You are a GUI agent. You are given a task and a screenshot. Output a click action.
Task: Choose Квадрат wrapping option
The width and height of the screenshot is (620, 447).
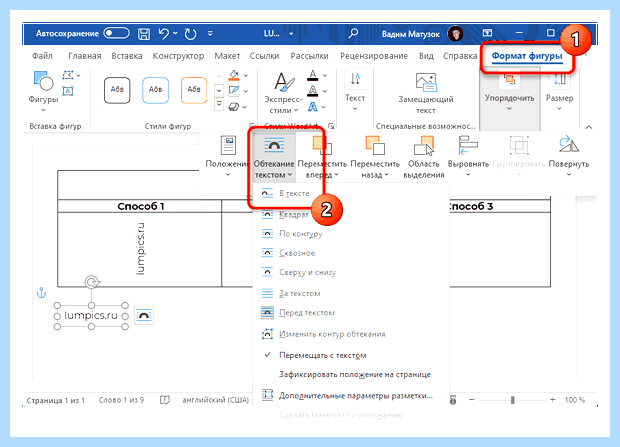click(350, 214)
